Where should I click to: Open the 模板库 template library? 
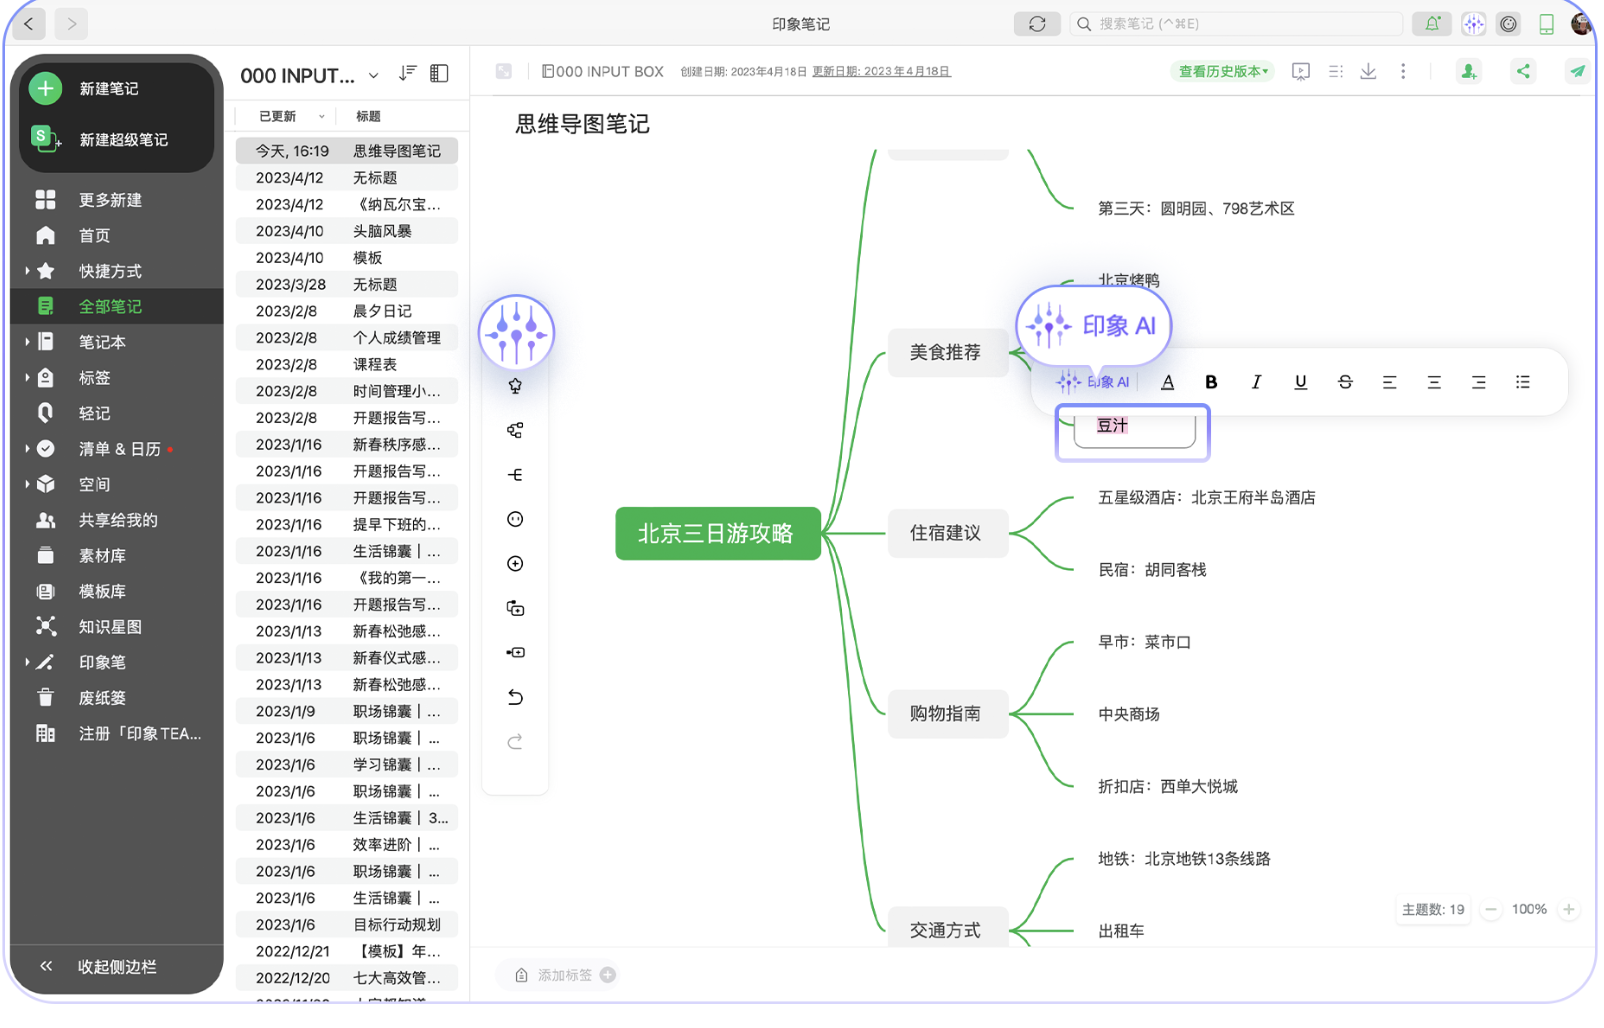pos(102,591)
